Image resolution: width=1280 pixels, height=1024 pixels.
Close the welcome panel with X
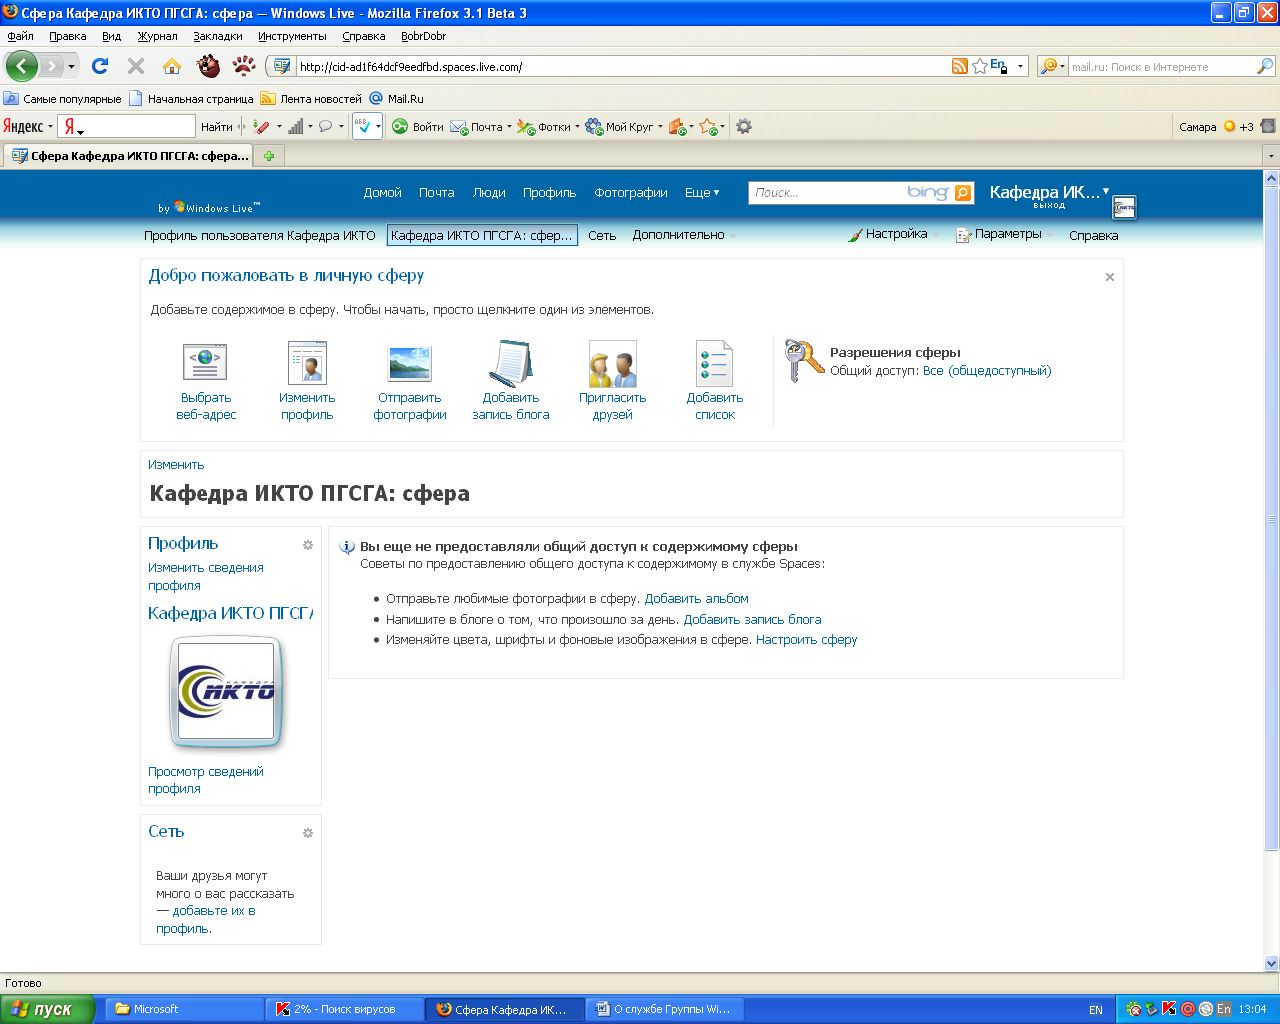(x=1109, y=277)
